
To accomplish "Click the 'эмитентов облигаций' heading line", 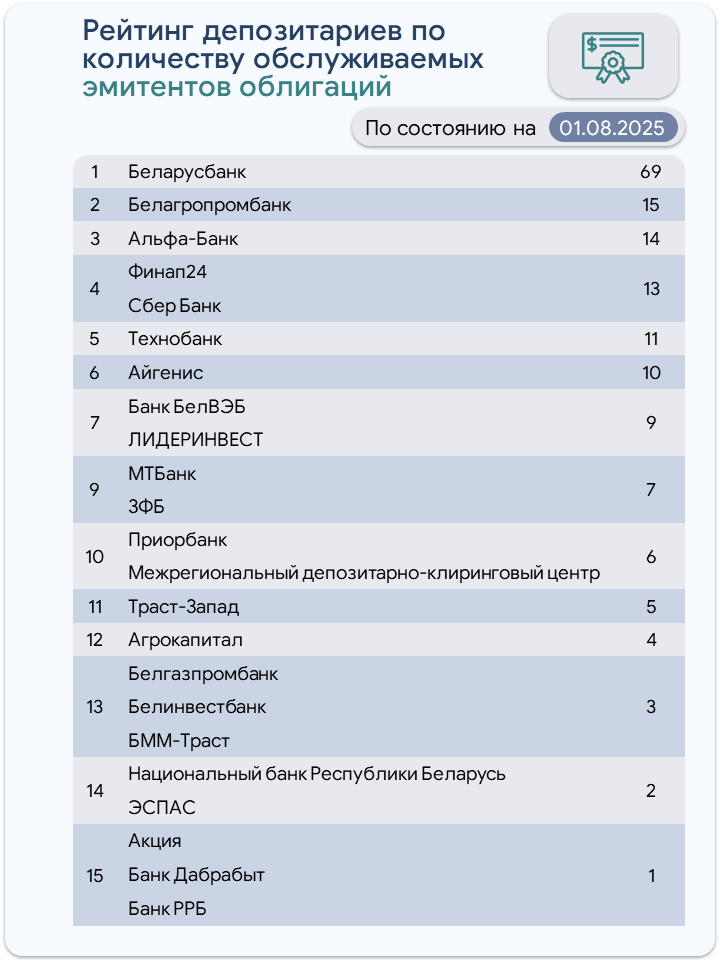I will (237, 88).
